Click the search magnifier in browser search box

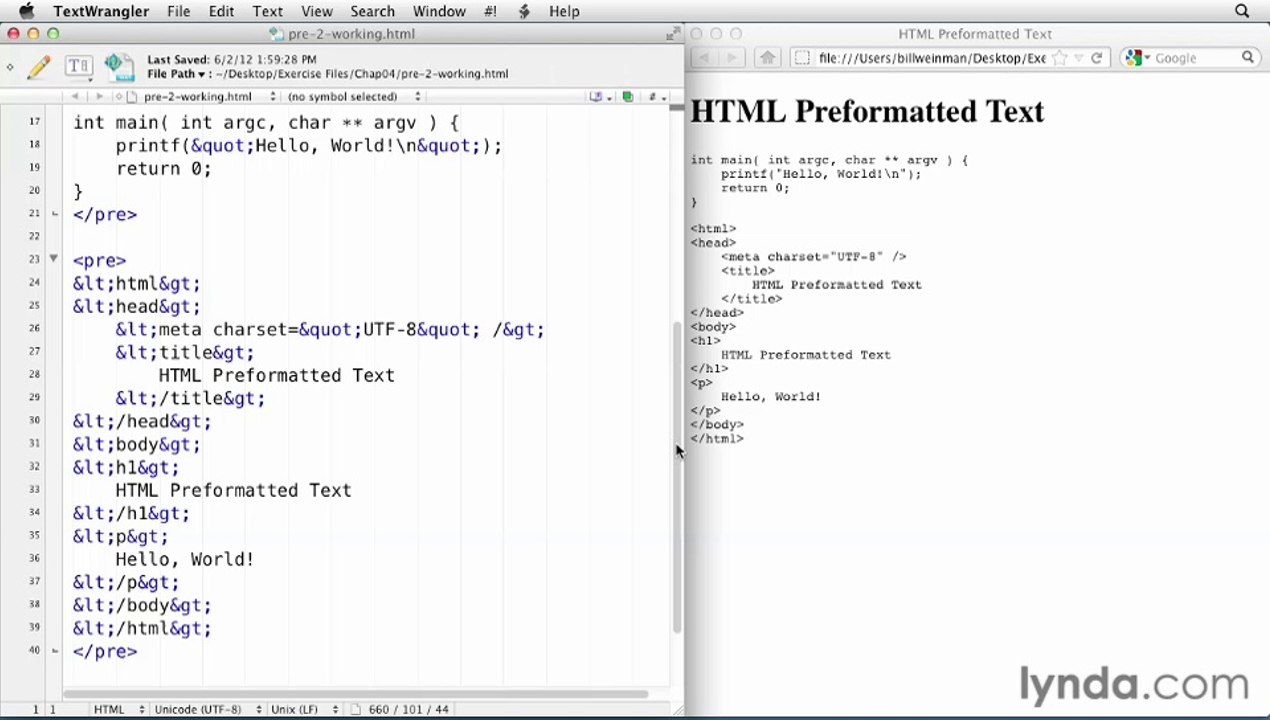click(x=1248, y=58)
